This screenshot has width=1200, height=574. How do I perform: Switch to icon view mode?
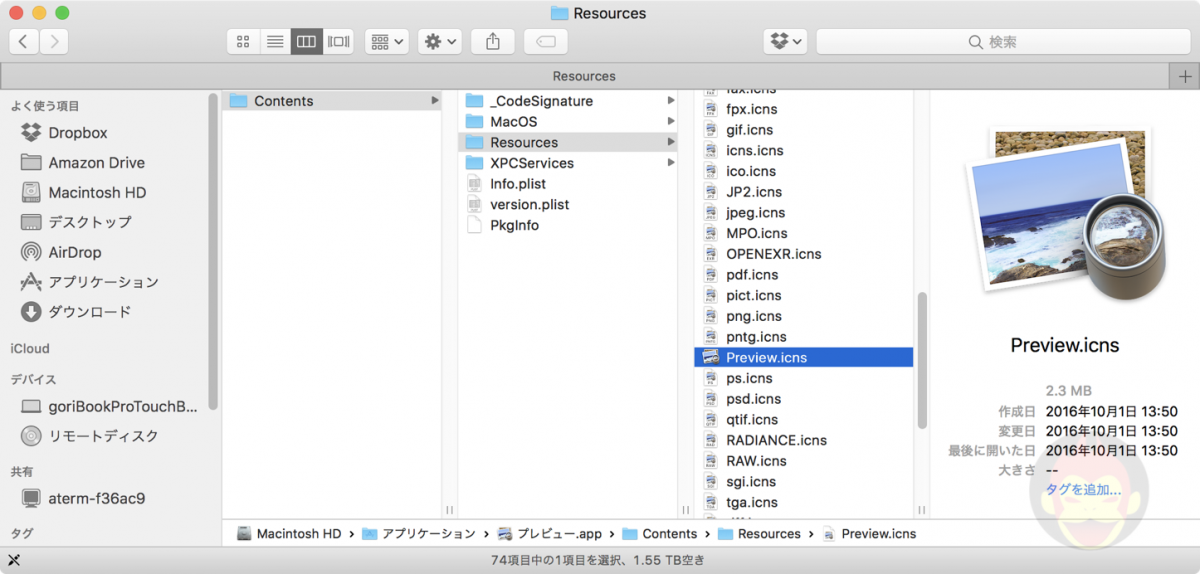[243, 41]
